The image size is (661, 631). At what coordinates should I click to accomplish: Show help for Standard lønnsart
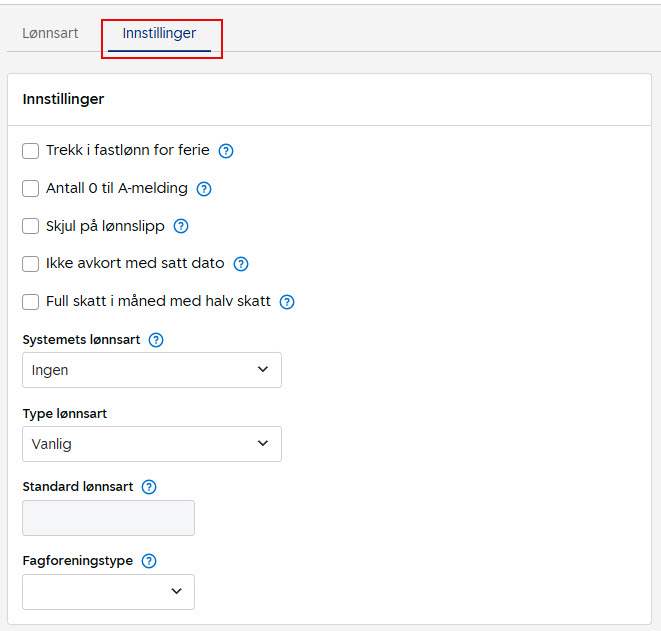tap(149, 487)
